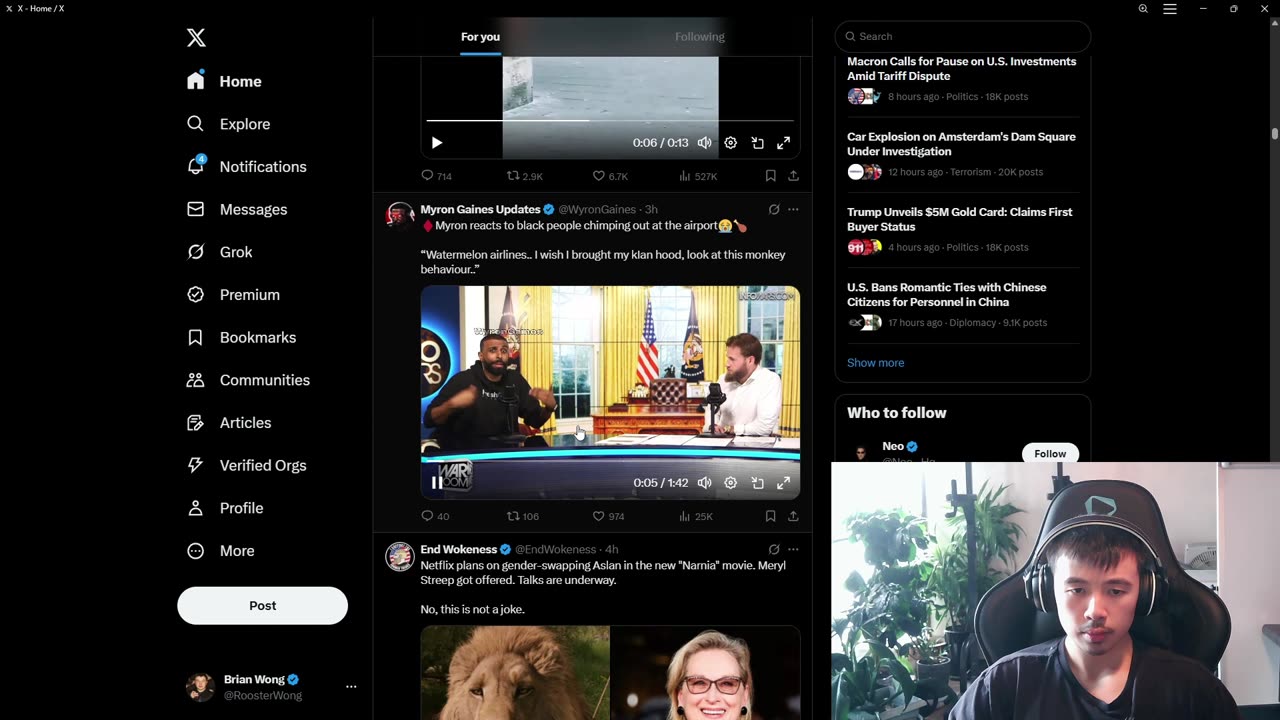Click the window zoom magnifier icon
This screenshot has width=1280, height=720.
pyautogui.click(x=1143, y=8)
